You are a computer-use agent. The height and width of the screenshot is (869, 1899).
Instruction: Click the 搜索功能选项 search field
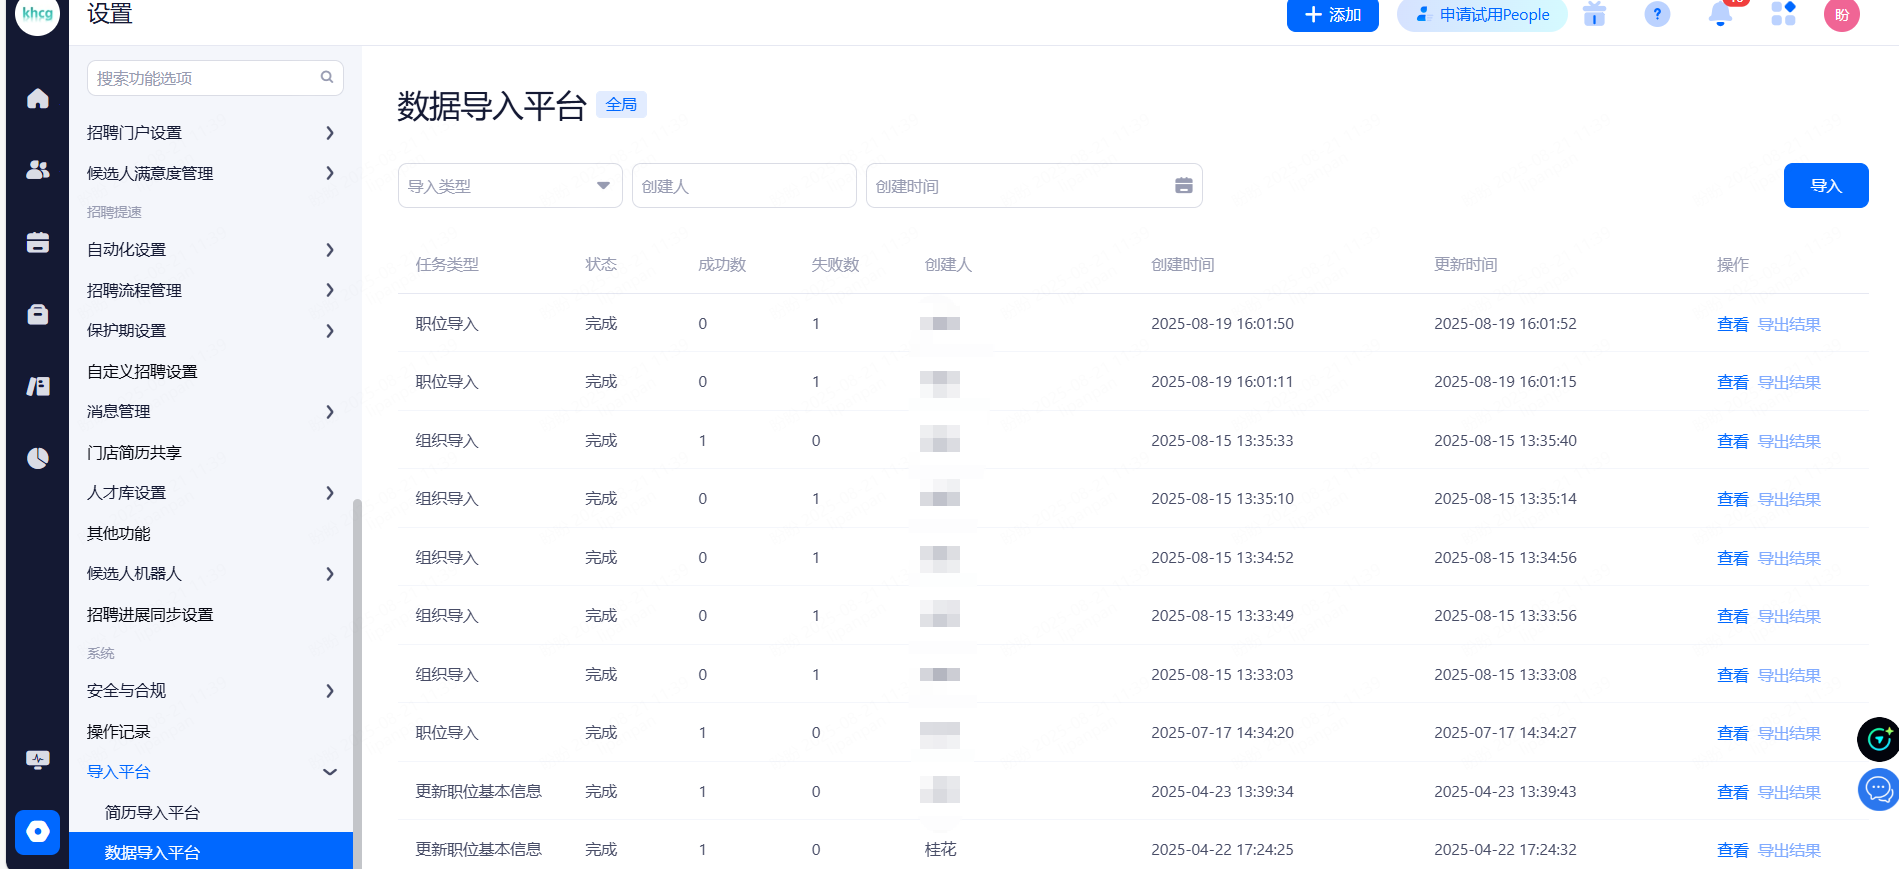coord(205,78)
